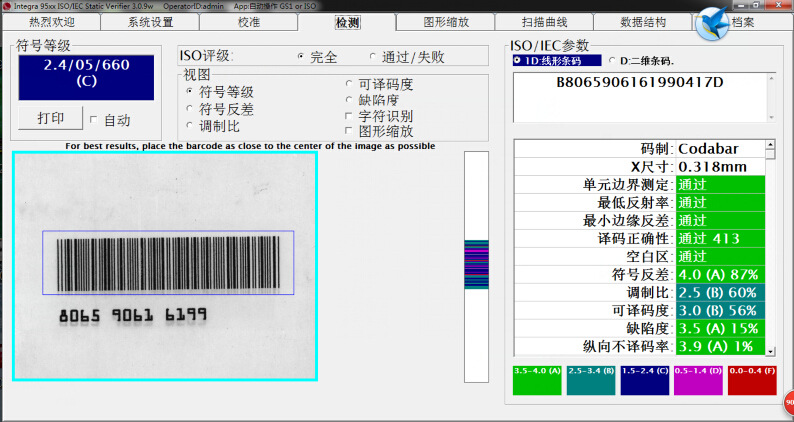Image resolution: width=794 pixels, height=422 pixels.
Task: Click the 可译码度 value 3.0 (B) 56%
Action: (721, 311)
